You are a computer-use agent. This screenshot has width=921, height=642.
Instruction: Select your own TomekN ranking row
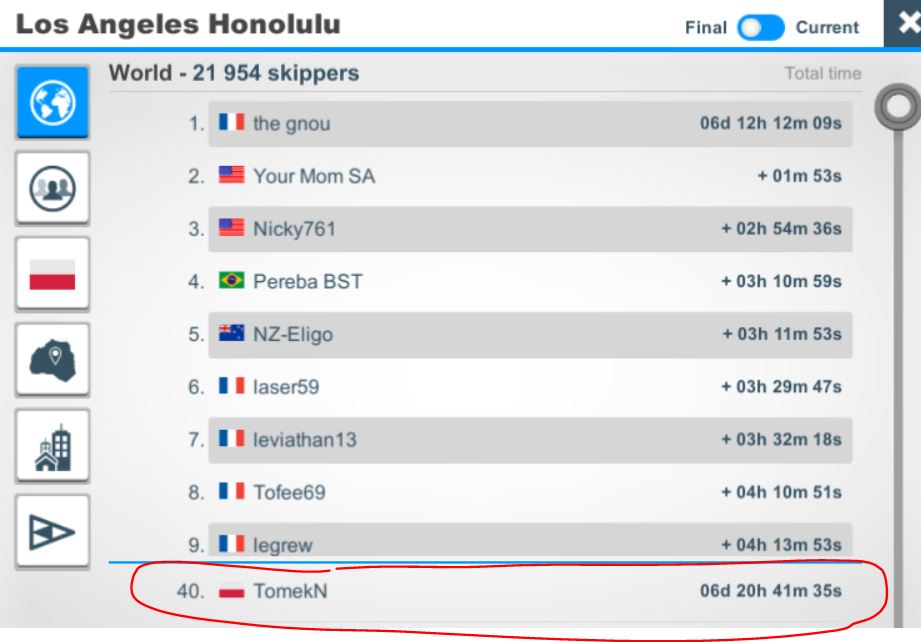509,591
